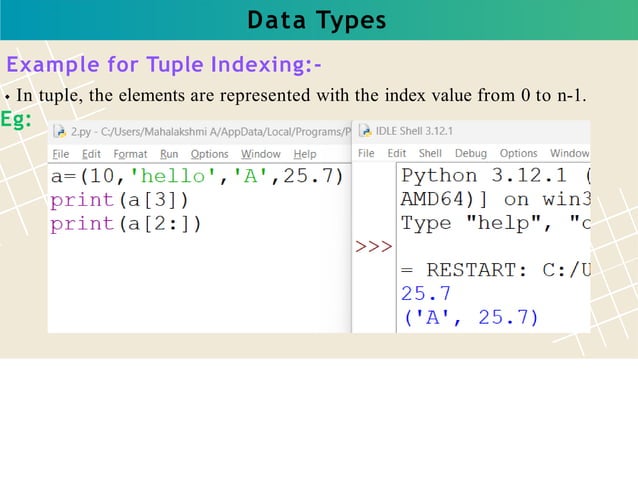Click the Python file icon beside 2.py title

(59, 131)
